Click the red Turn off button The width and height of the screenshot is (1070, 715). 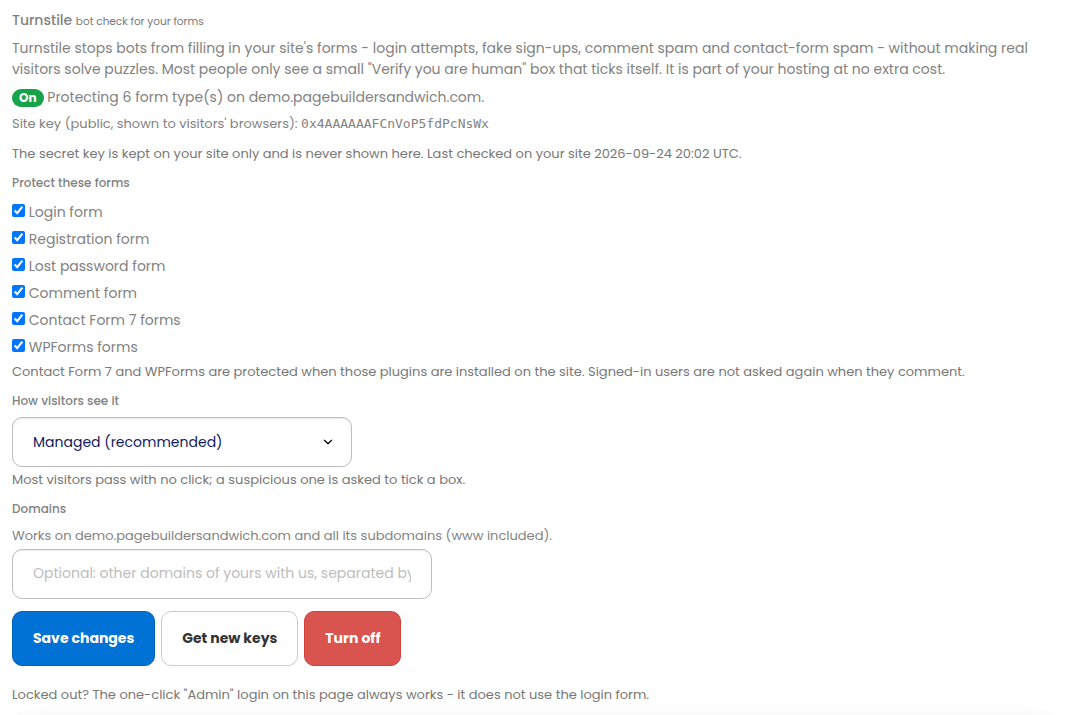click(352, 638)
